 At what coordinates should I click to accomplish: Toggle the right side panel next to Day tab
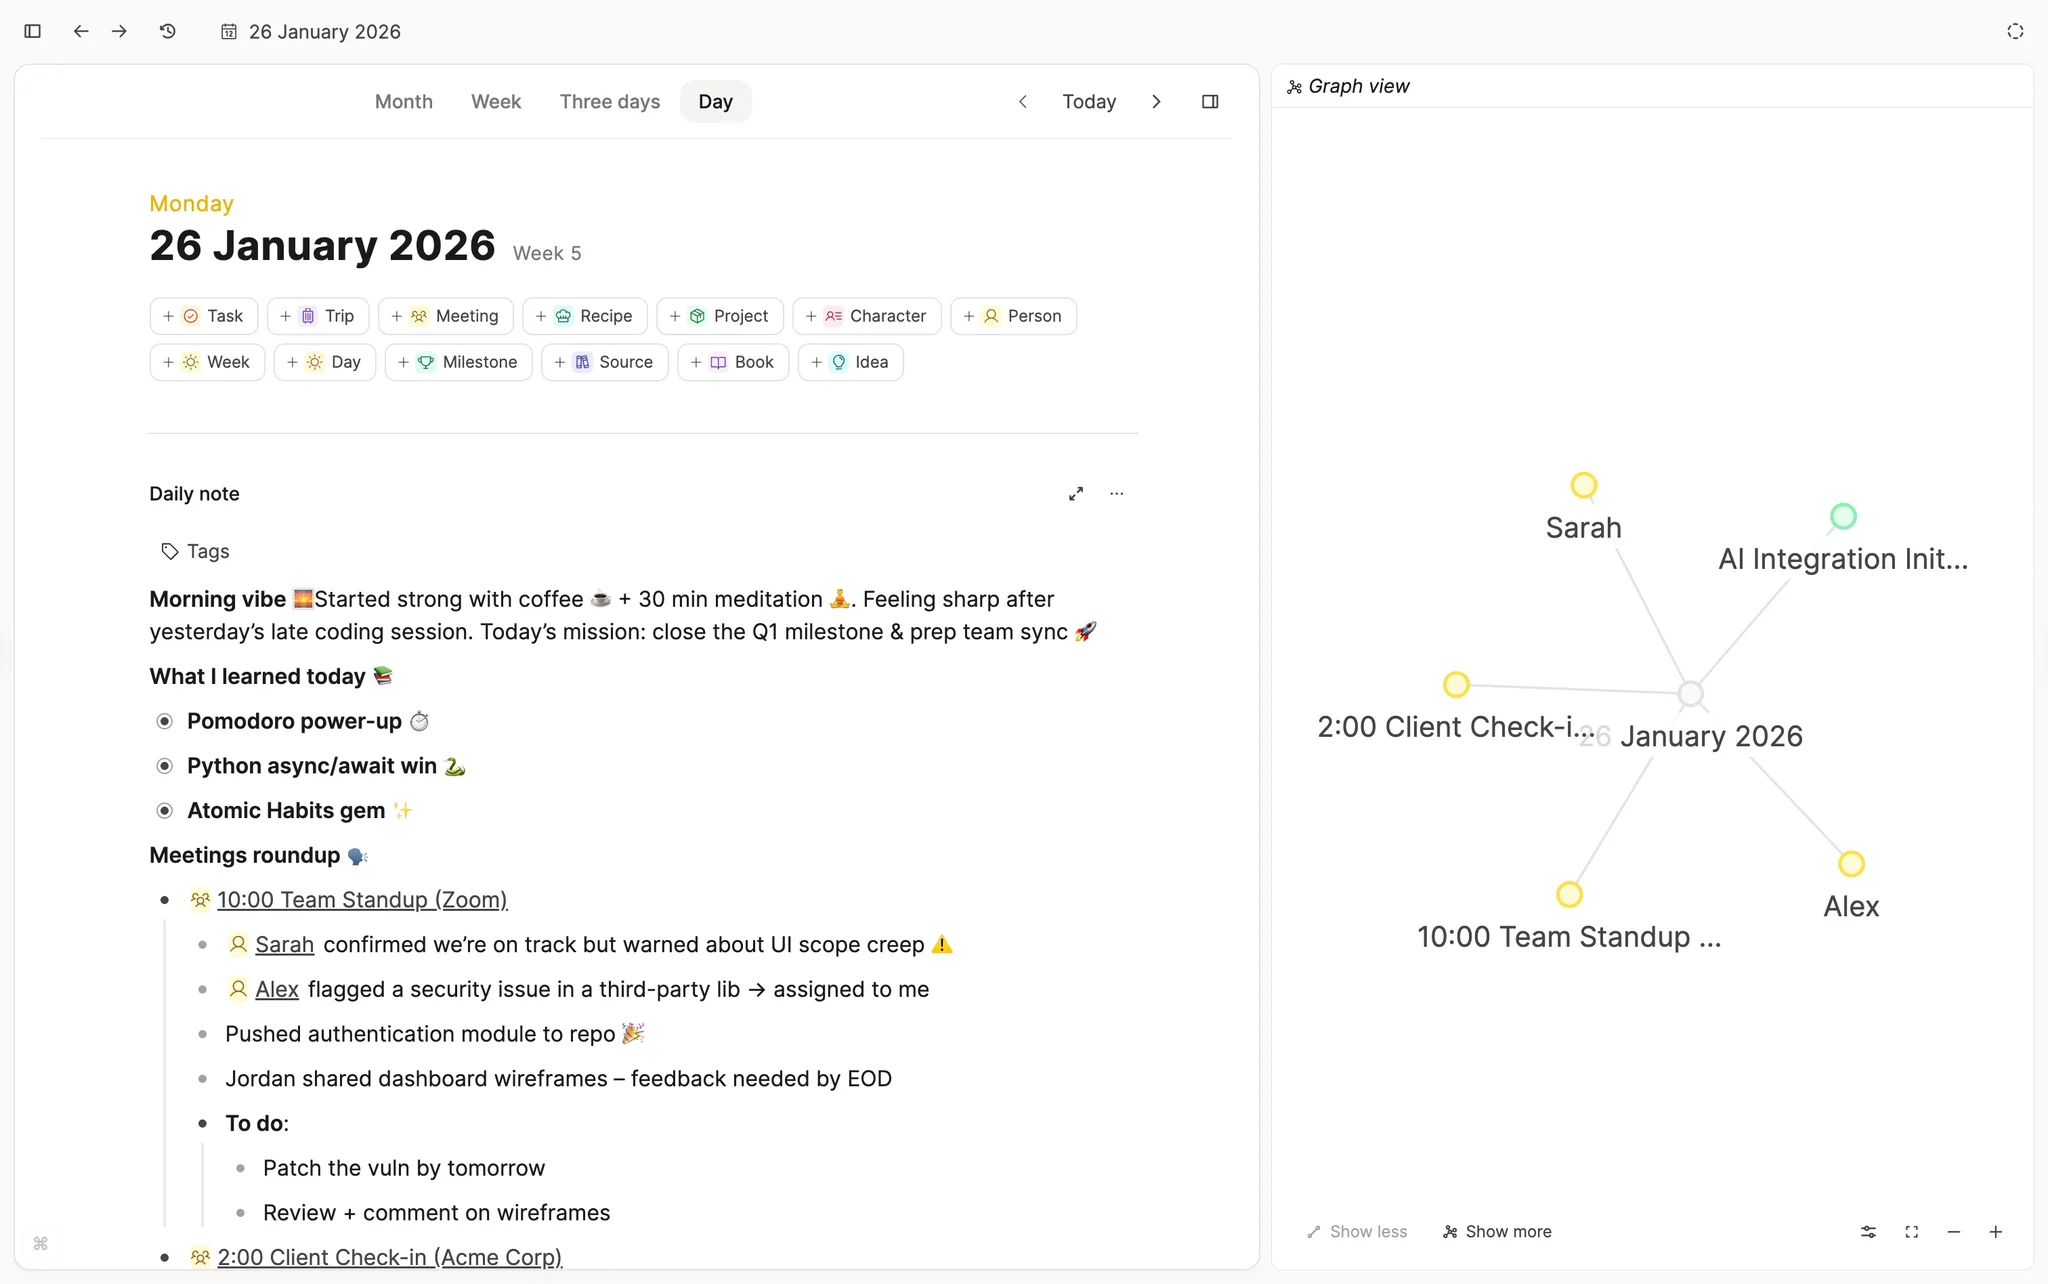pyautogui.click(x=1210, y=101)
